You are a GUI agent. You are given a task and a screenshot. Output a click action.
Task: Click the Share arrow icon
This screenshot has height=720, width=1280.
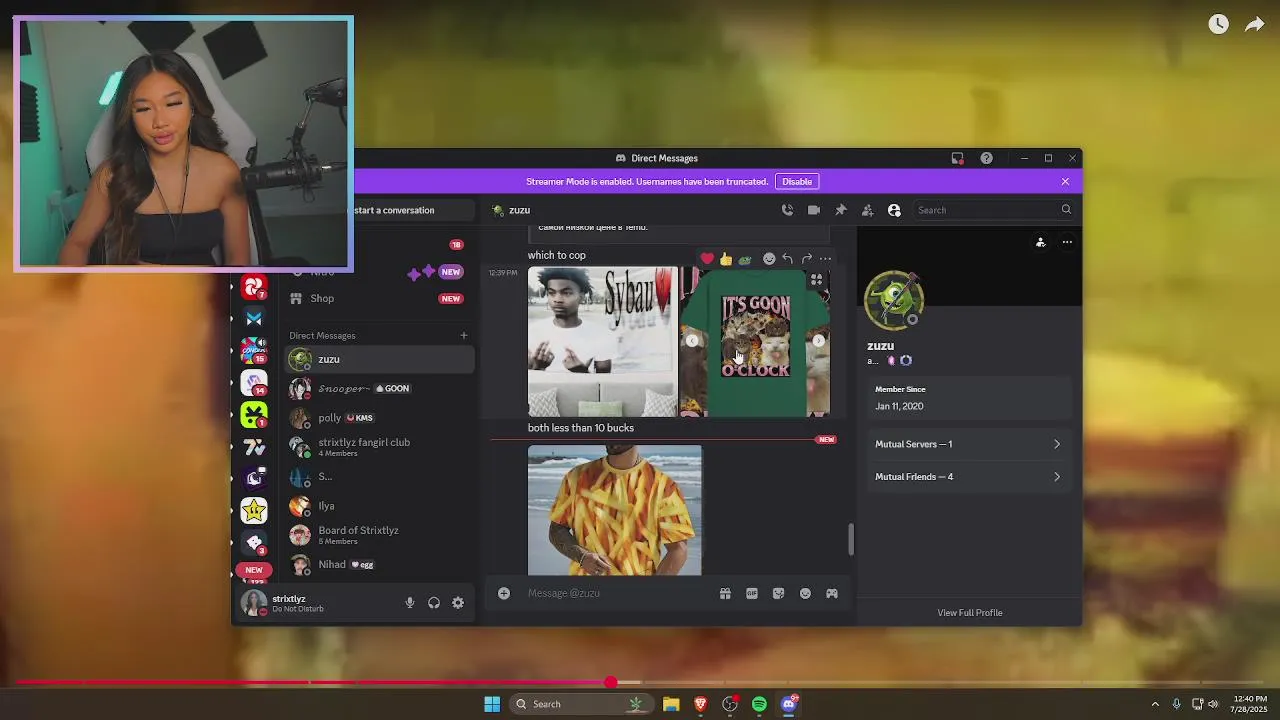pyautogui.click(x=1254, y=24)
